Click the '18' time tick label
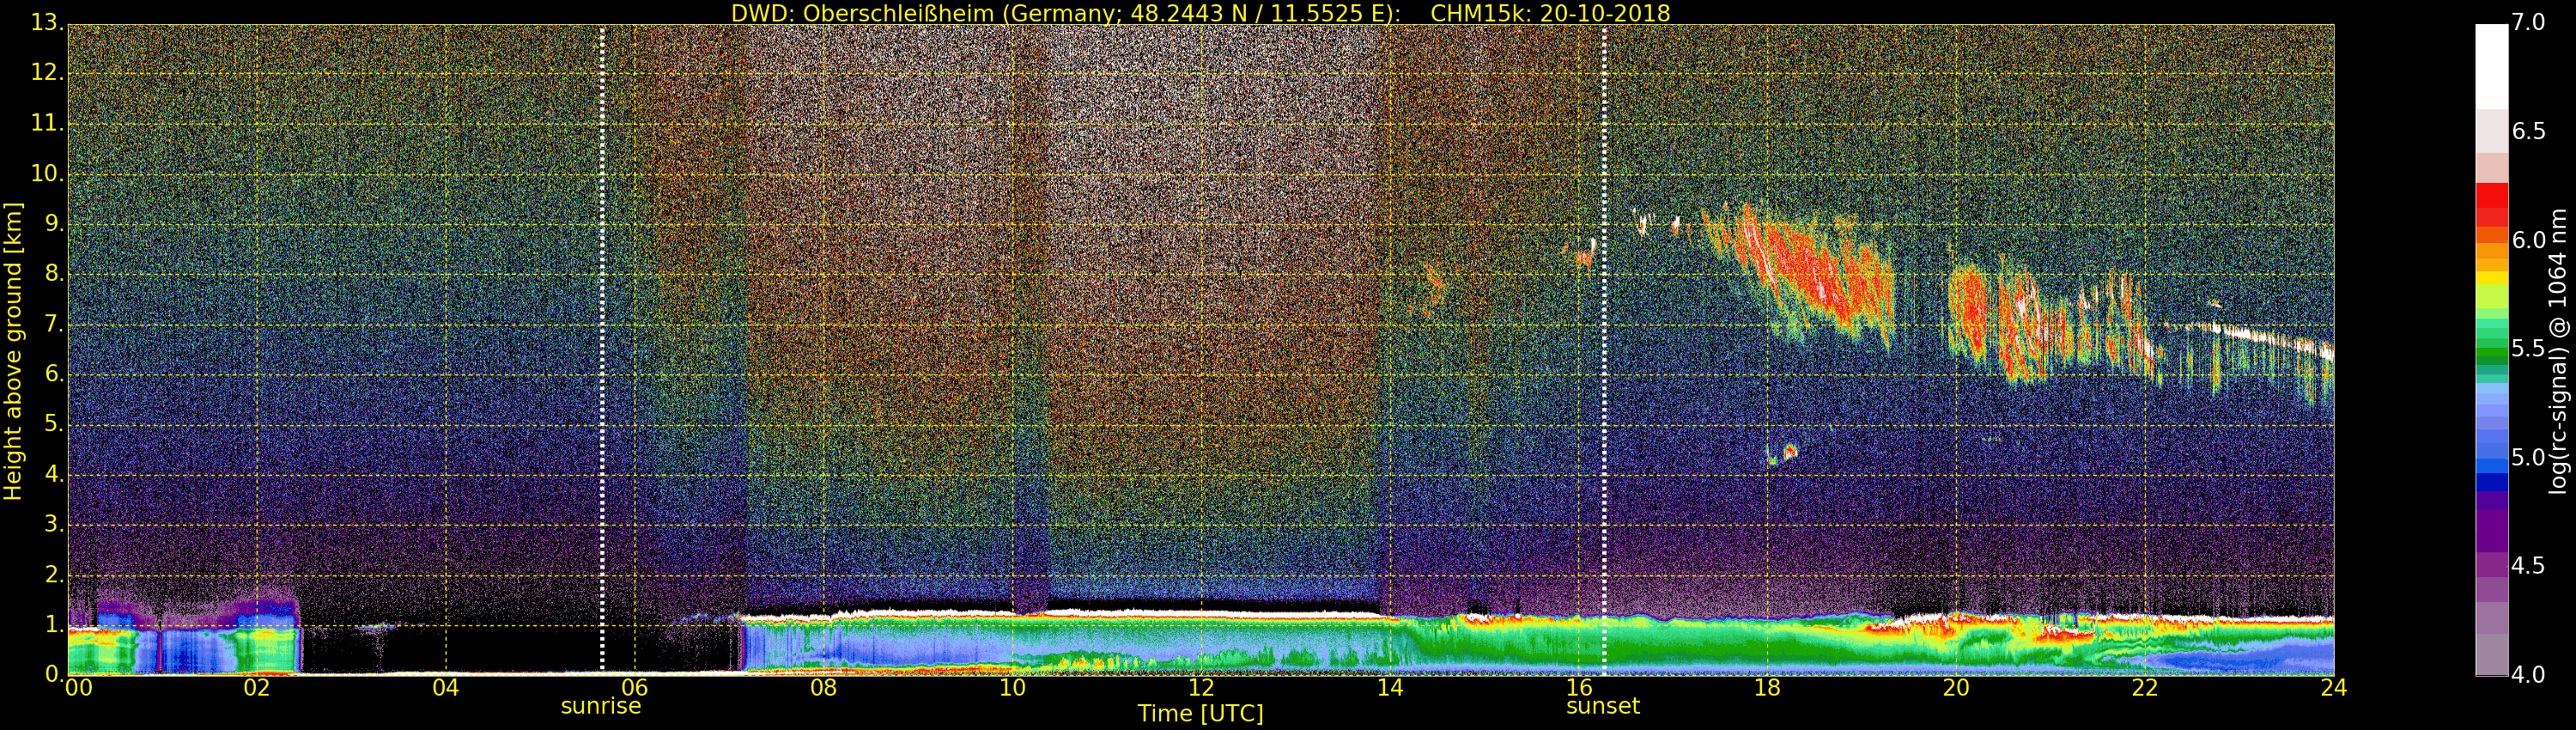2576x730 pixels. tap(1767, 687)
